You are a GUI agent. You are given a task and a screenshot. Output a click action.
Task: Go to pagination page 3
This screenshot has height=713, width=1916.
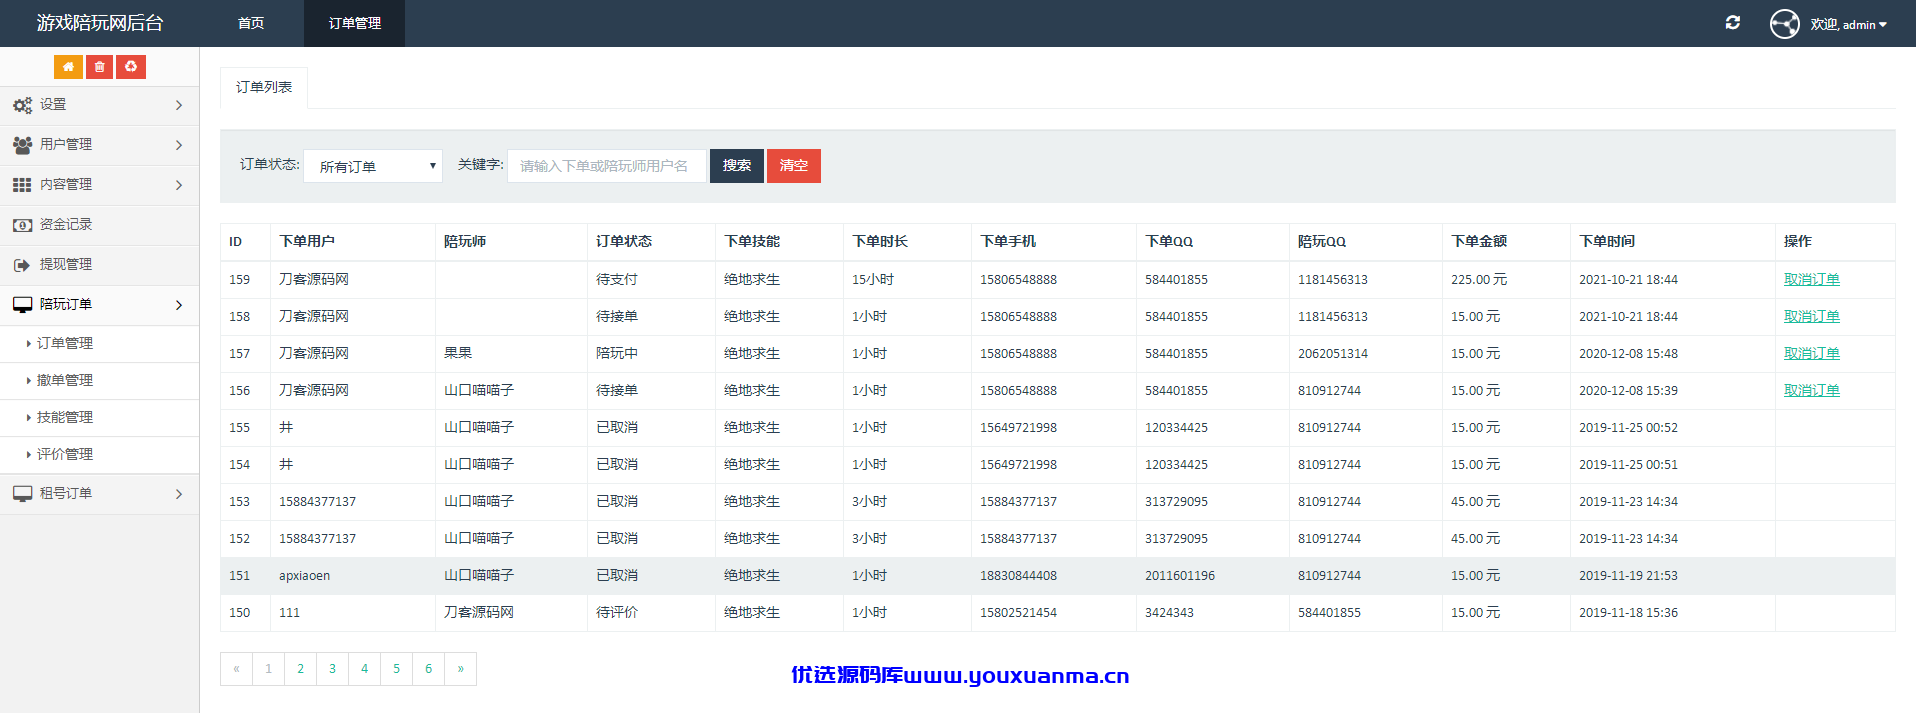coord(332,669)
